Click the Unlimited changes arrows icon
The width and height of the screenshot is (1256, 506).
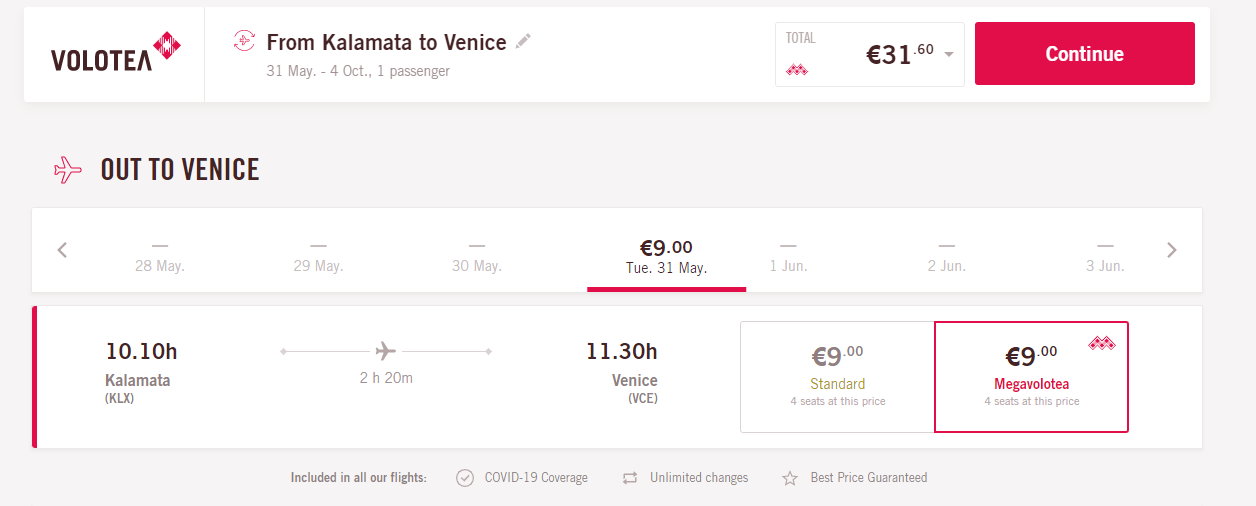pos(630,478)
